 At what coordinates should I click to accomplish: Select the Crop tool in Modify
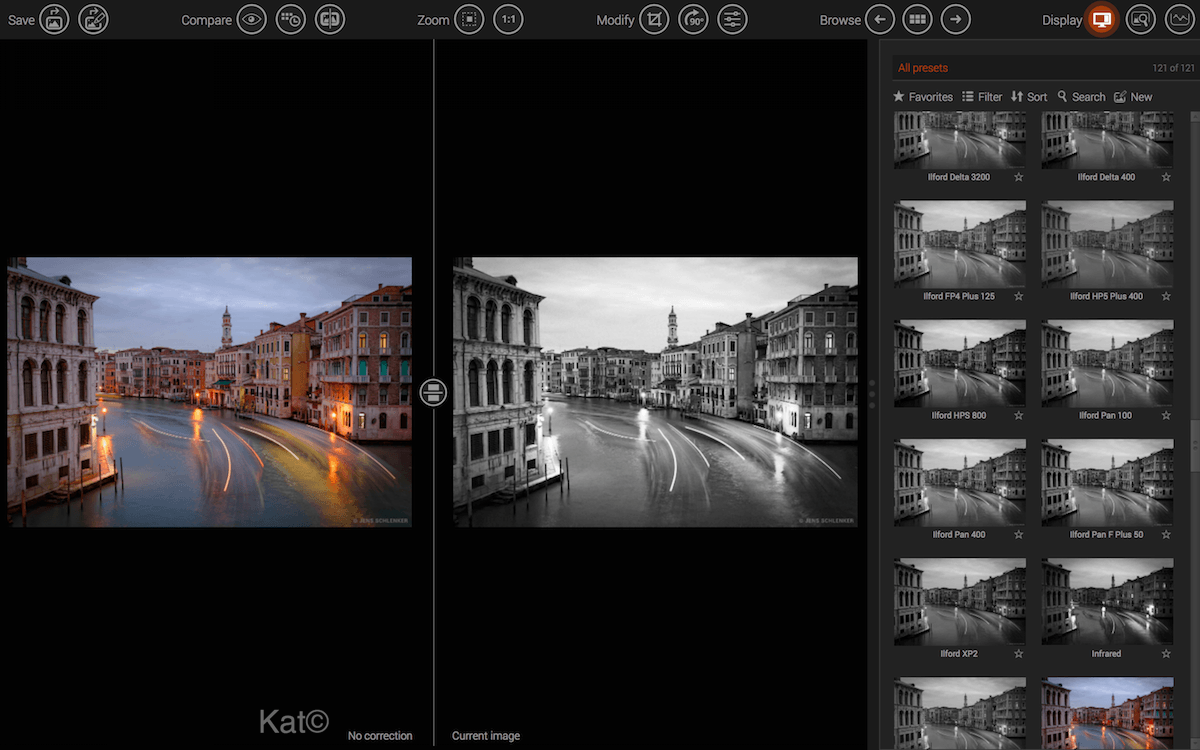(654, 19)
